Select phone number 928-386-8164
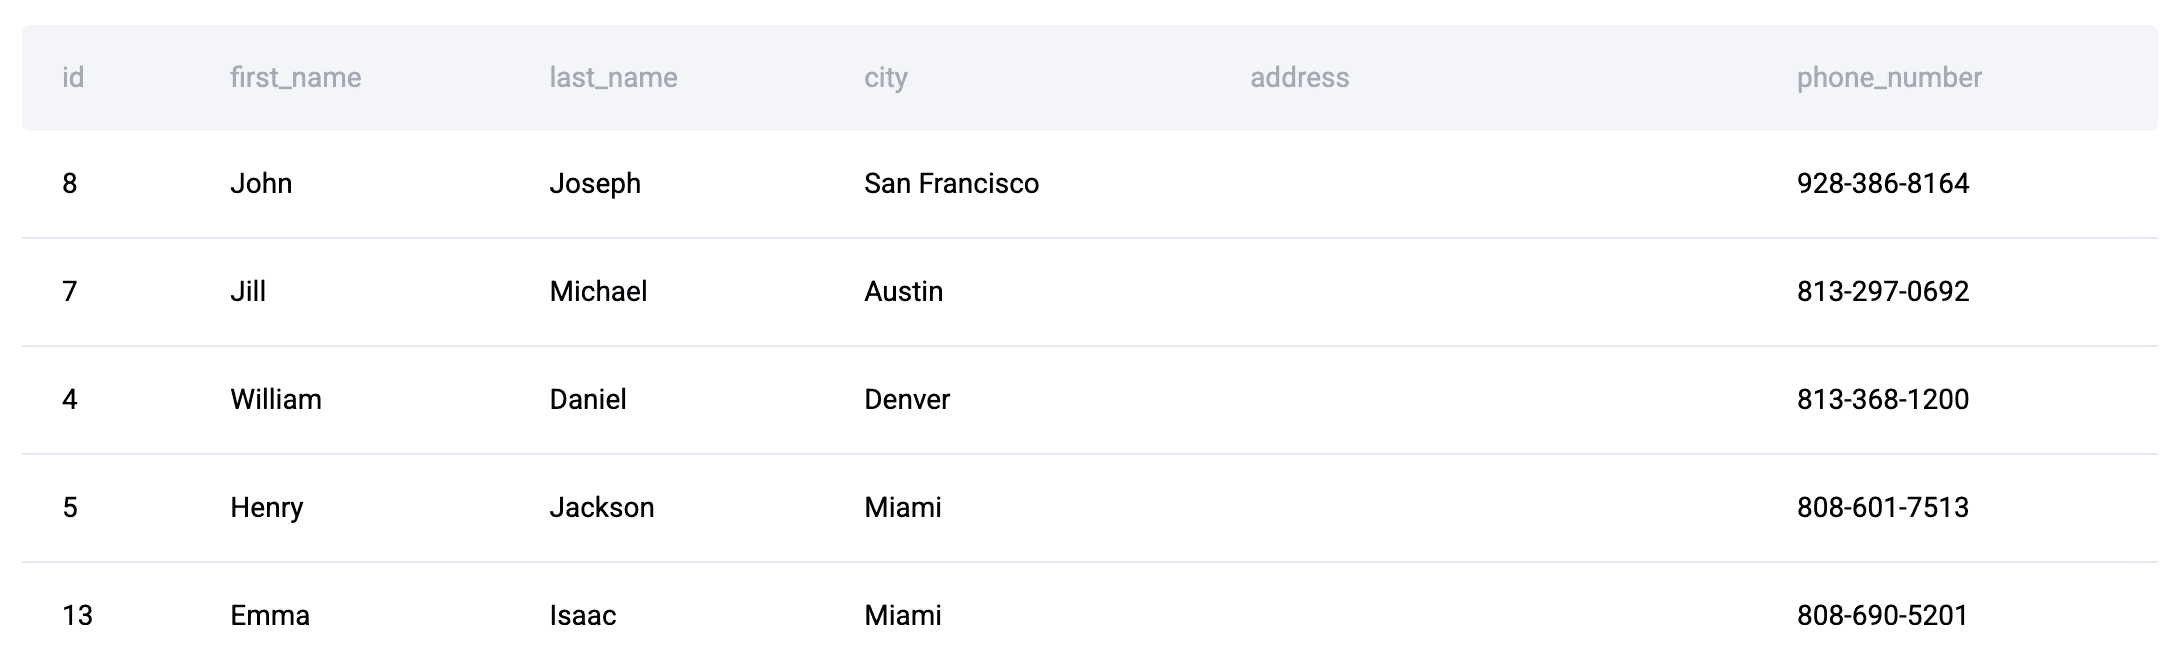This screenshot has height=664, width=2184. pyautogui.click(x=1882, y=184)
